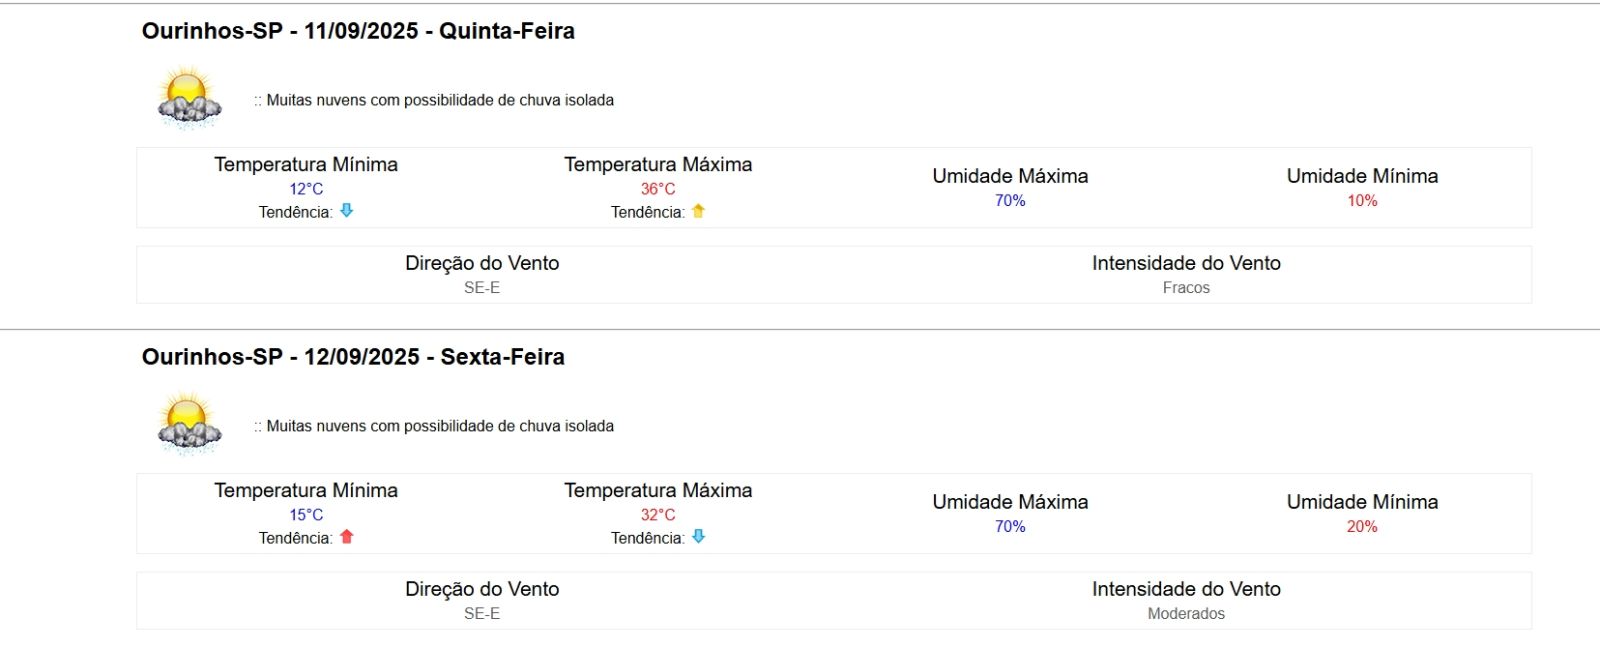Click the heading for 12/09/2025 Sexta-Feira
This screenshot has height=648, width=1600.
353,357
